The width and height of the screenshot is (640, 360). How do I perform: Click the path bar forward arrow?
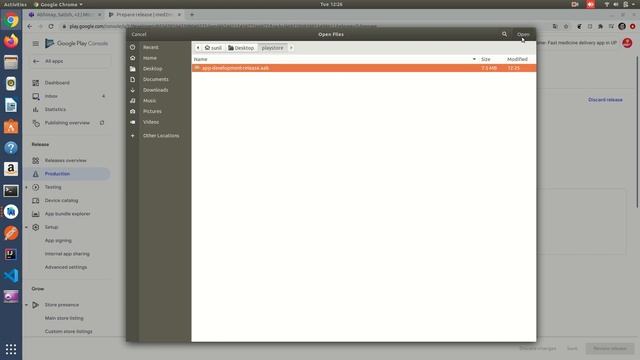click(x=291, y=48)
